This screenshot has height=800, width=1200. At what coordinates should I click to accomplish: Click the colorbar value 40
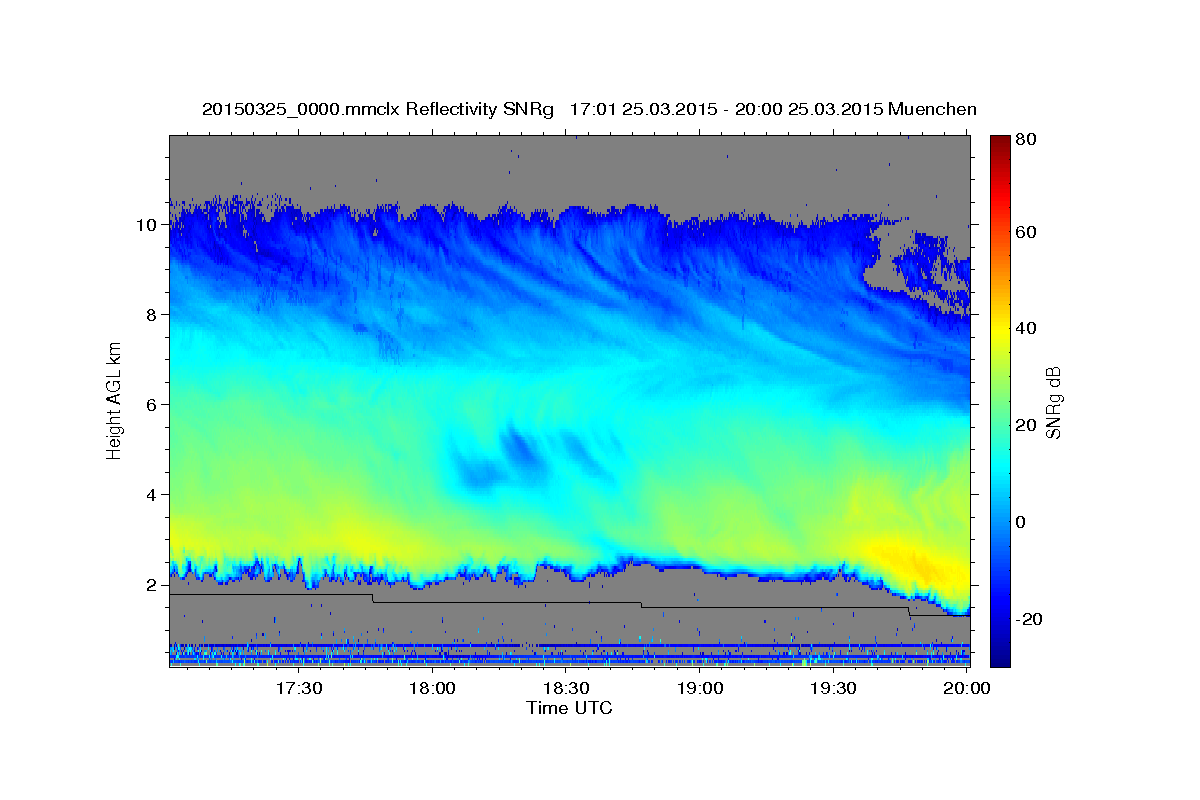coord(1025,328)
